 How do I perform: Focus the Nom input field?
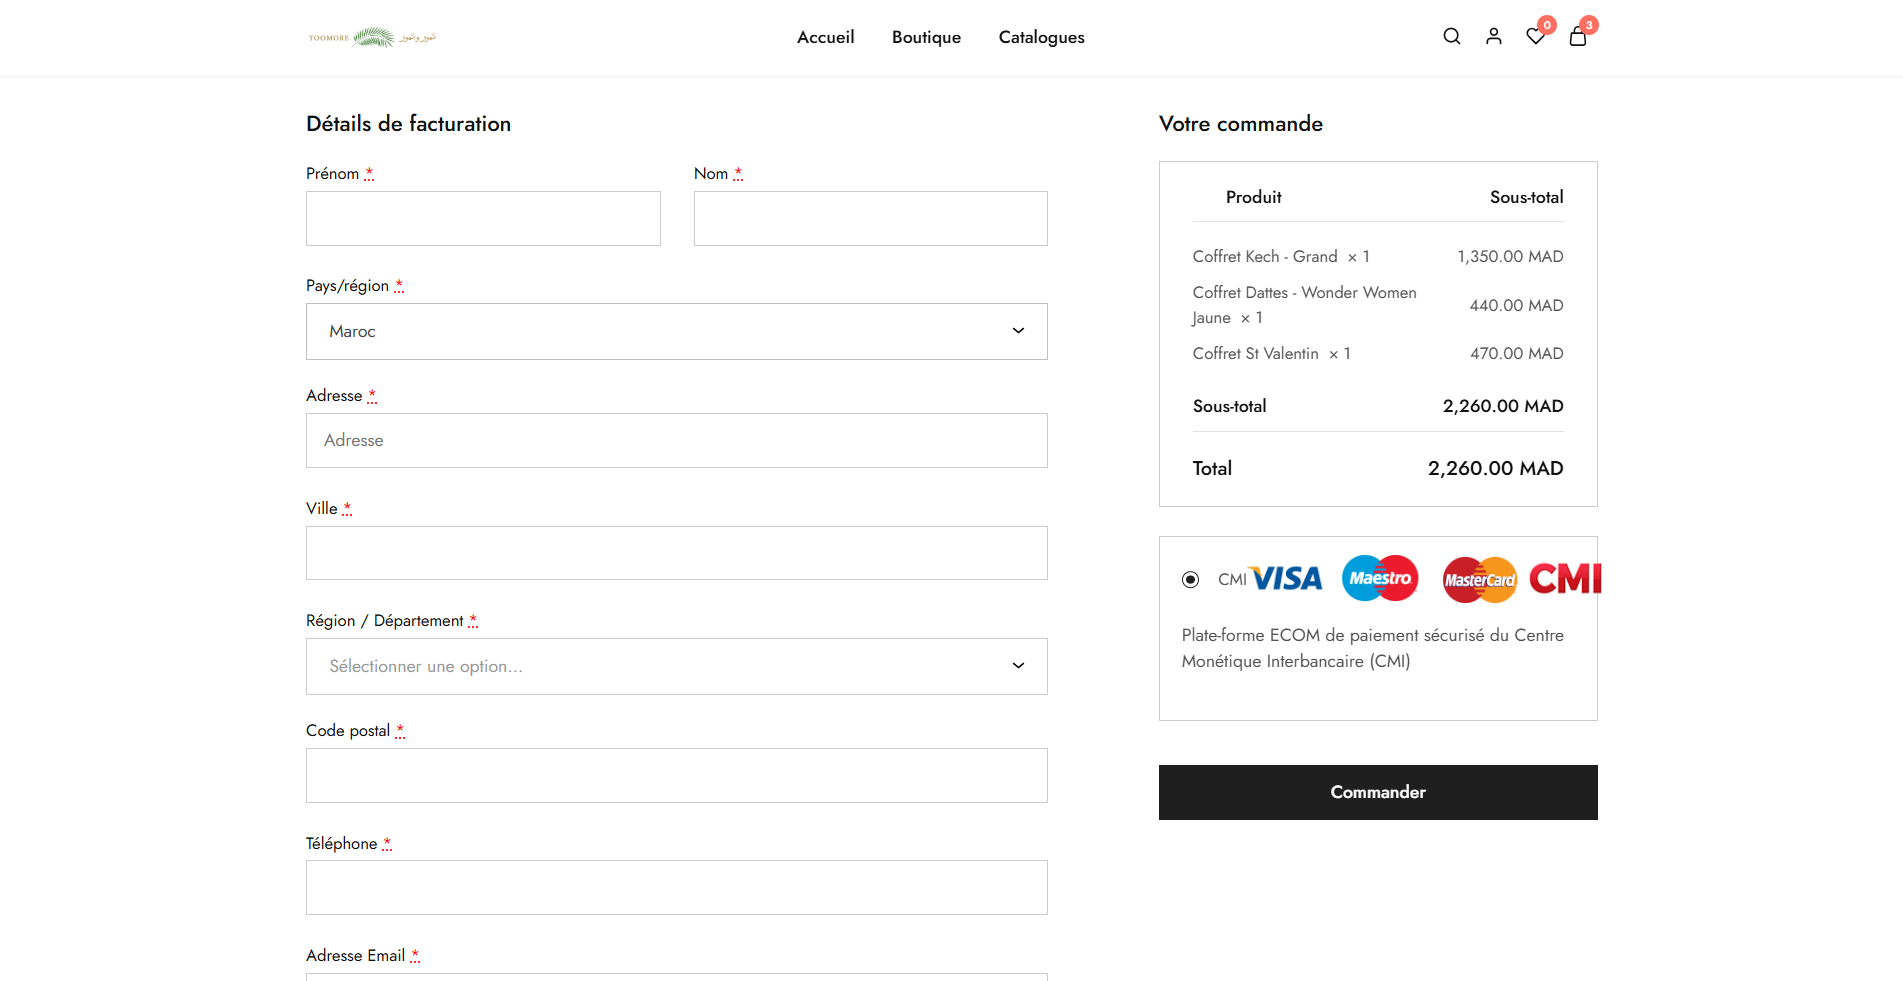[870, 218]
